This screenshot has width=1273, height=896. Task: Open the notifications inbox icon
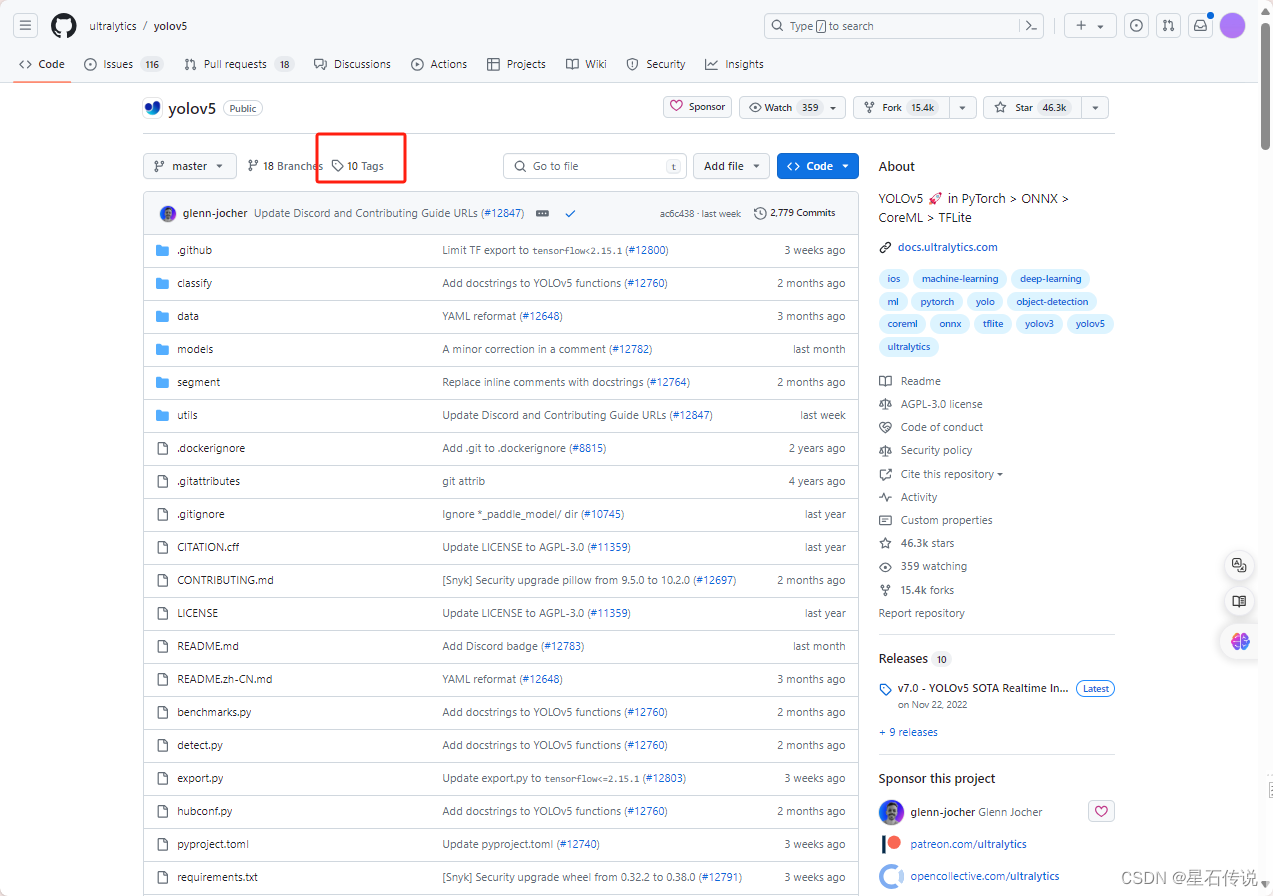pyautogui.click(x=1200, y=26)
